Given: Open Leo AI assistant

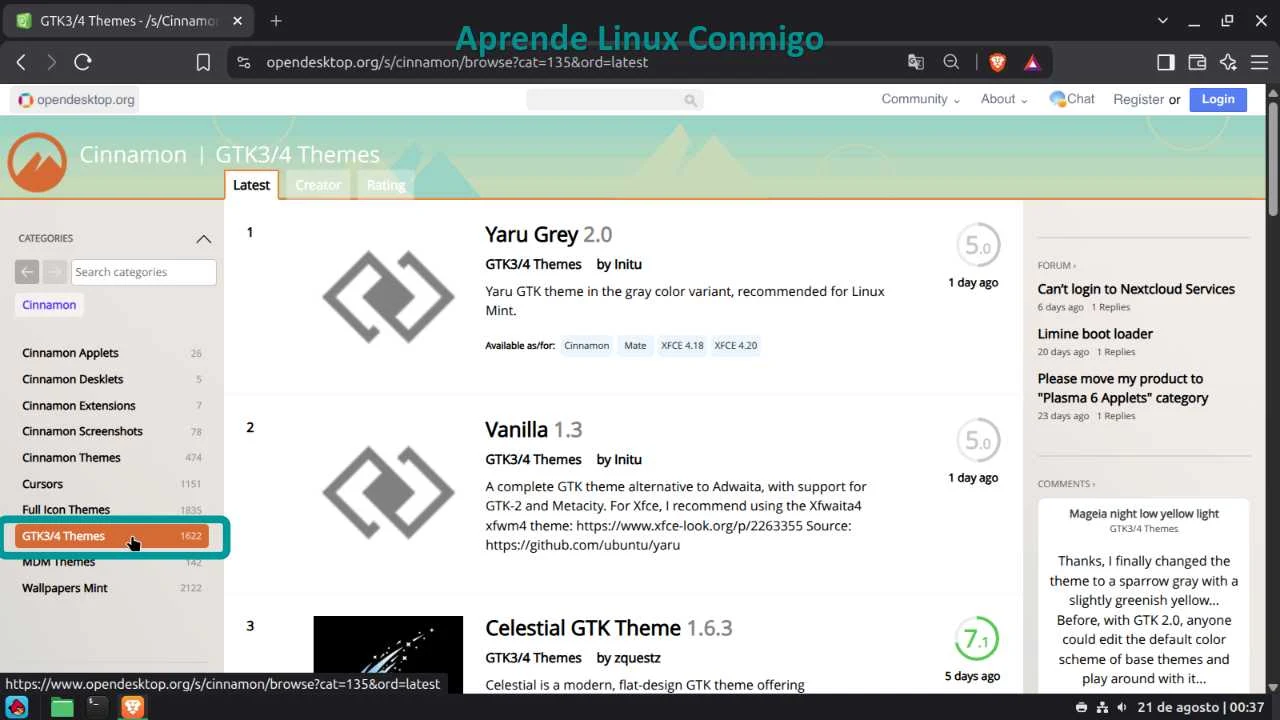Looking at the screenshot, I should pos(1228,62).
